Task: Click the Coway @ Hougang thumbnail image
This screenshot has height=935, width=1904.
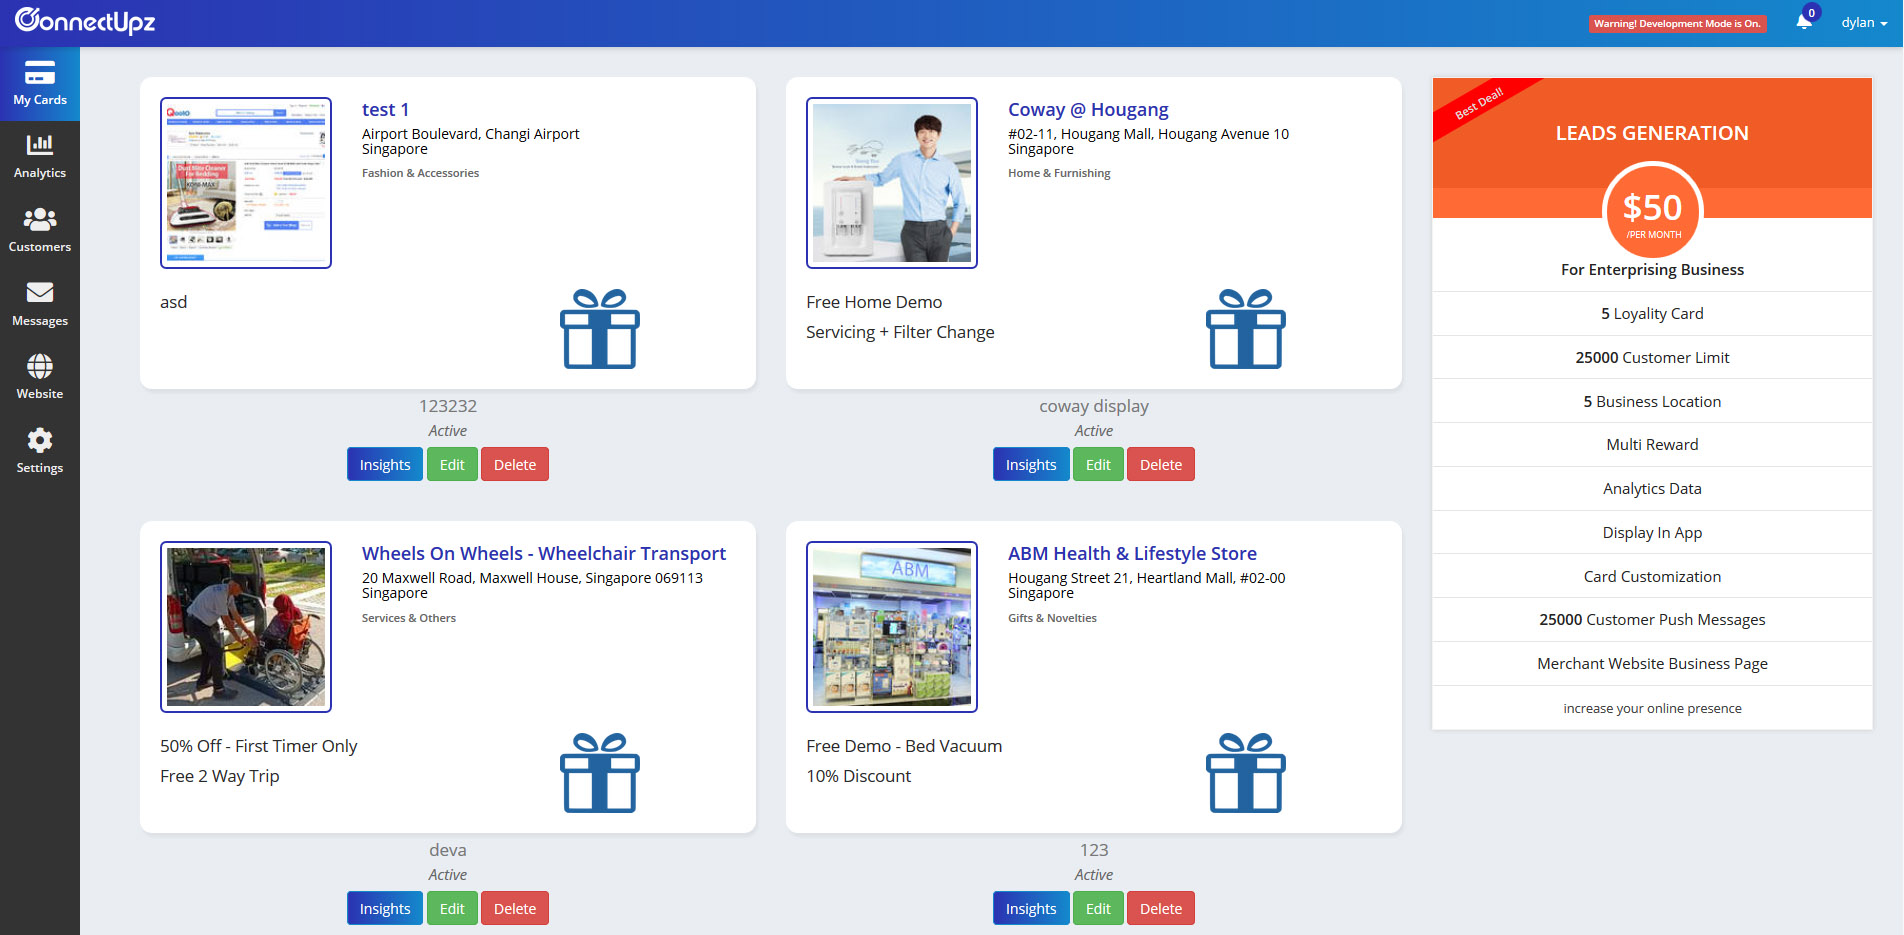Action: click(892, 183)
